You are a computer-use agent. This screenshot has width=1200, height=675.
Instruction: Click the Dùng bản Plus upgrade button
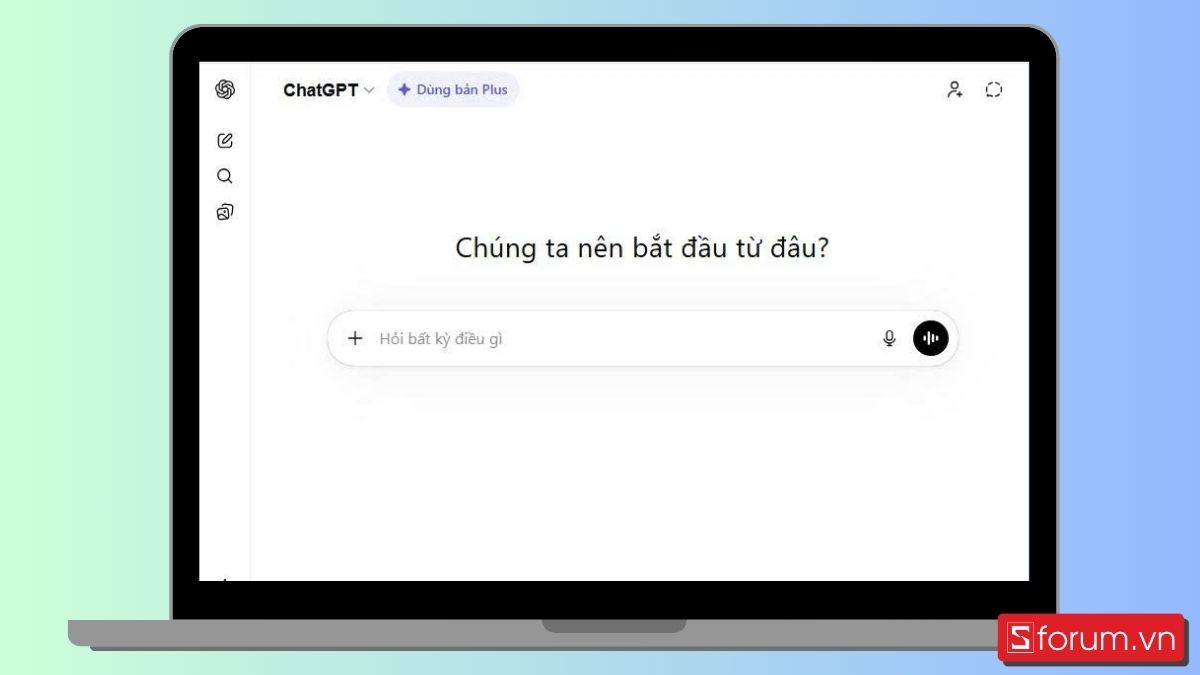coord(453,90)
